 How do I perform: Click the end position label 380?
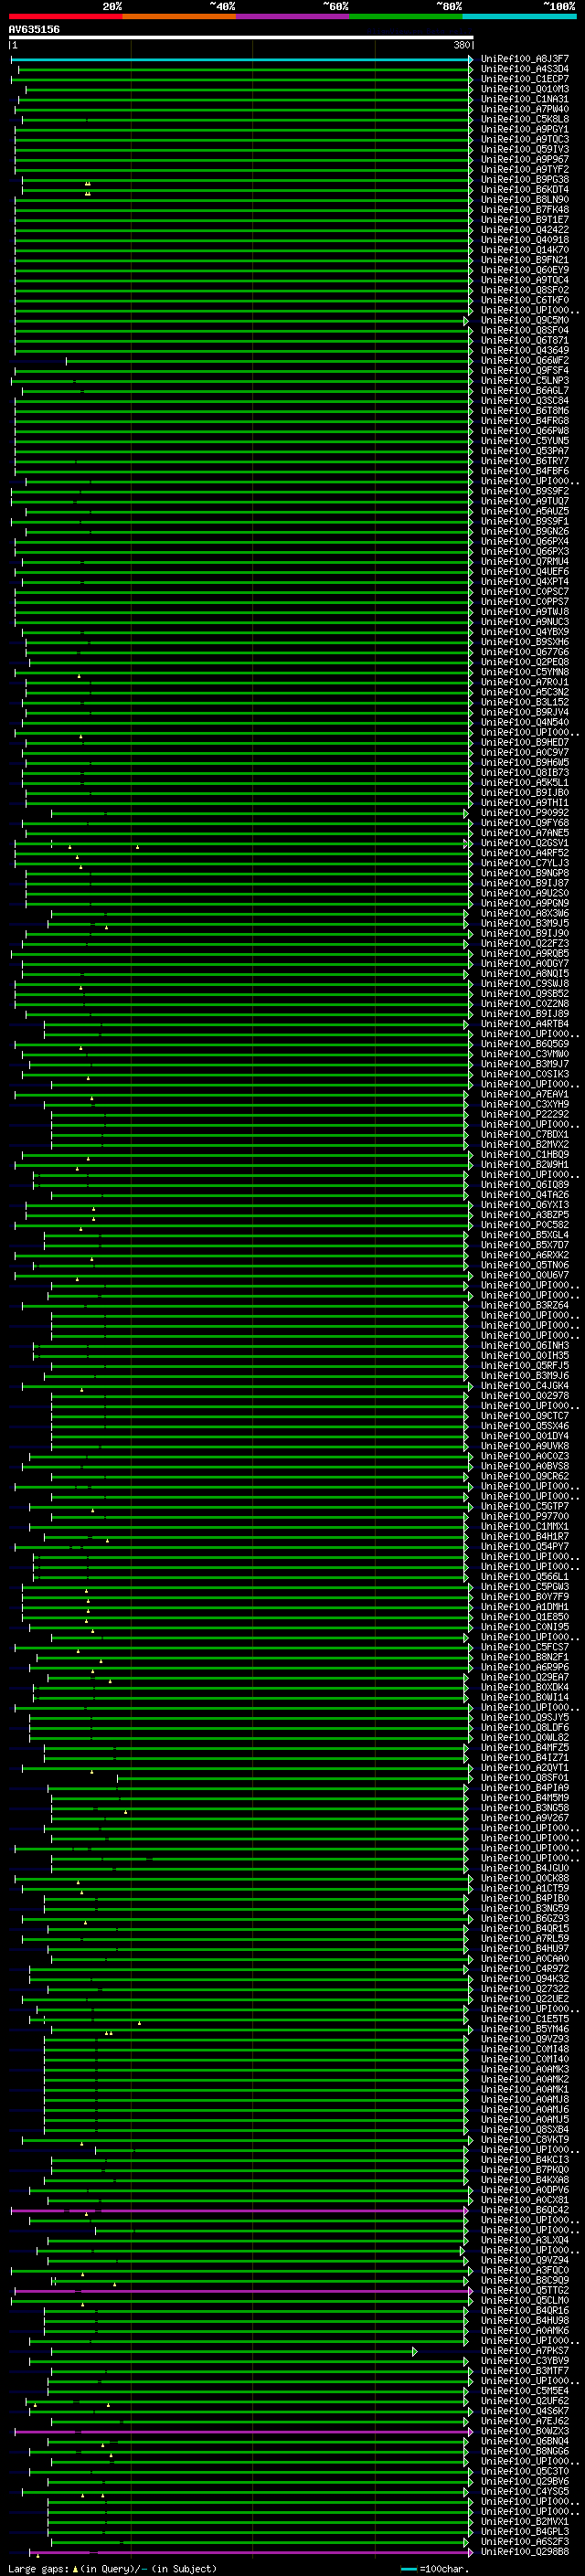(462, 45)
